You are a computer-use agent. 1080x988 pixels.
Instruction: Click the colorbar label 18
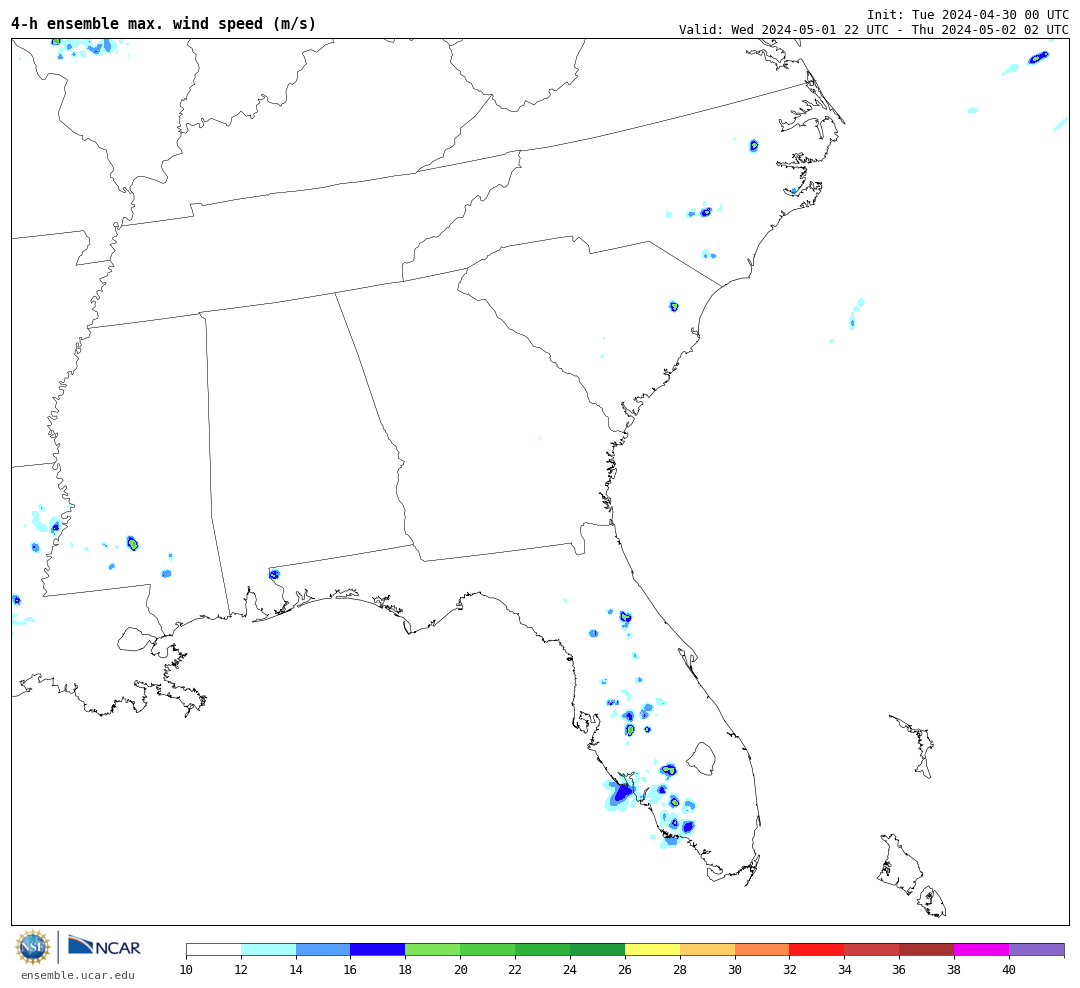coord(405,970)
